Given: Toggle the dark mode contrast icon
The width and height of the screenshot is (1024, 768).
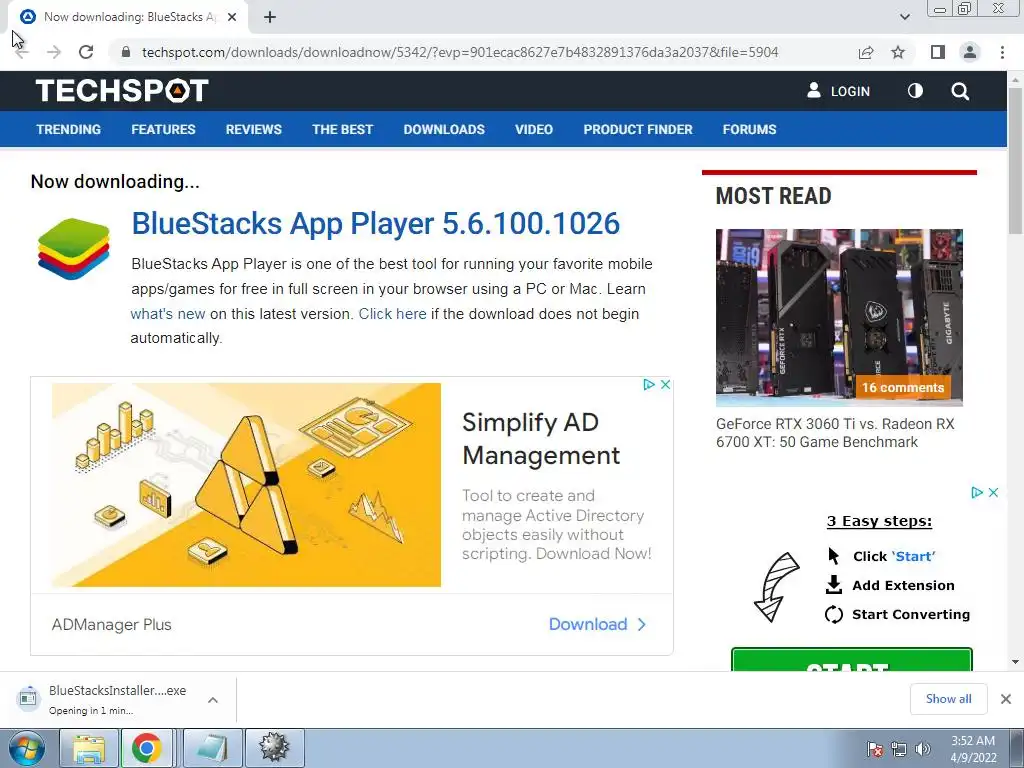Looking at the screenshot, I should tap(915, 91).
